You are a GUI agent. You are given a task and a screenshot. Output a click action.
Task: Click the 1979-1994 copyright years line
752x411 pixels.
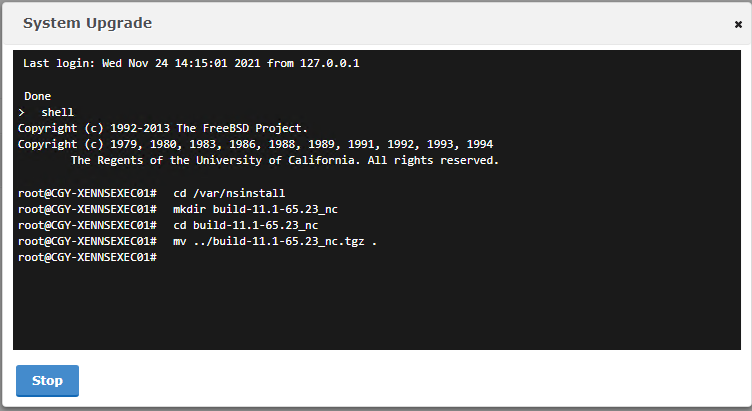(x=255, y=144)
